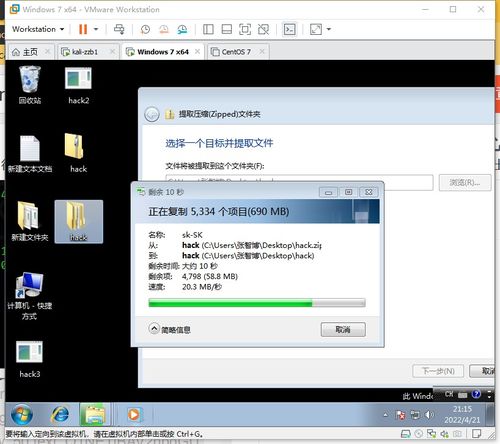Click the sound card status icon
Image resolution: width=500 pixels, height=444 pixels.
click(x=444, y=434)
